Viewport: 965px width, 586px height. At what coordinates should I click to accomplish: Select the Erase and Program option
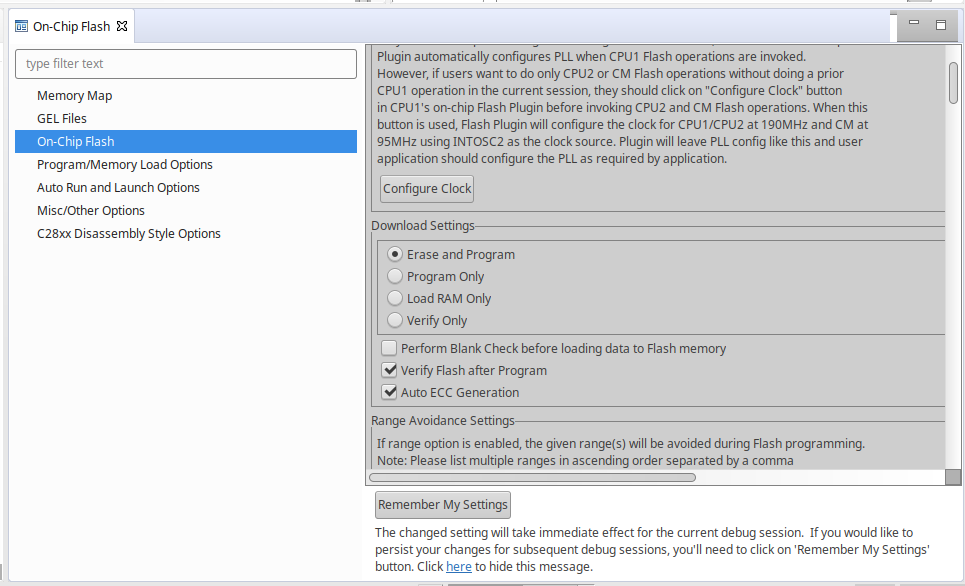395,255
